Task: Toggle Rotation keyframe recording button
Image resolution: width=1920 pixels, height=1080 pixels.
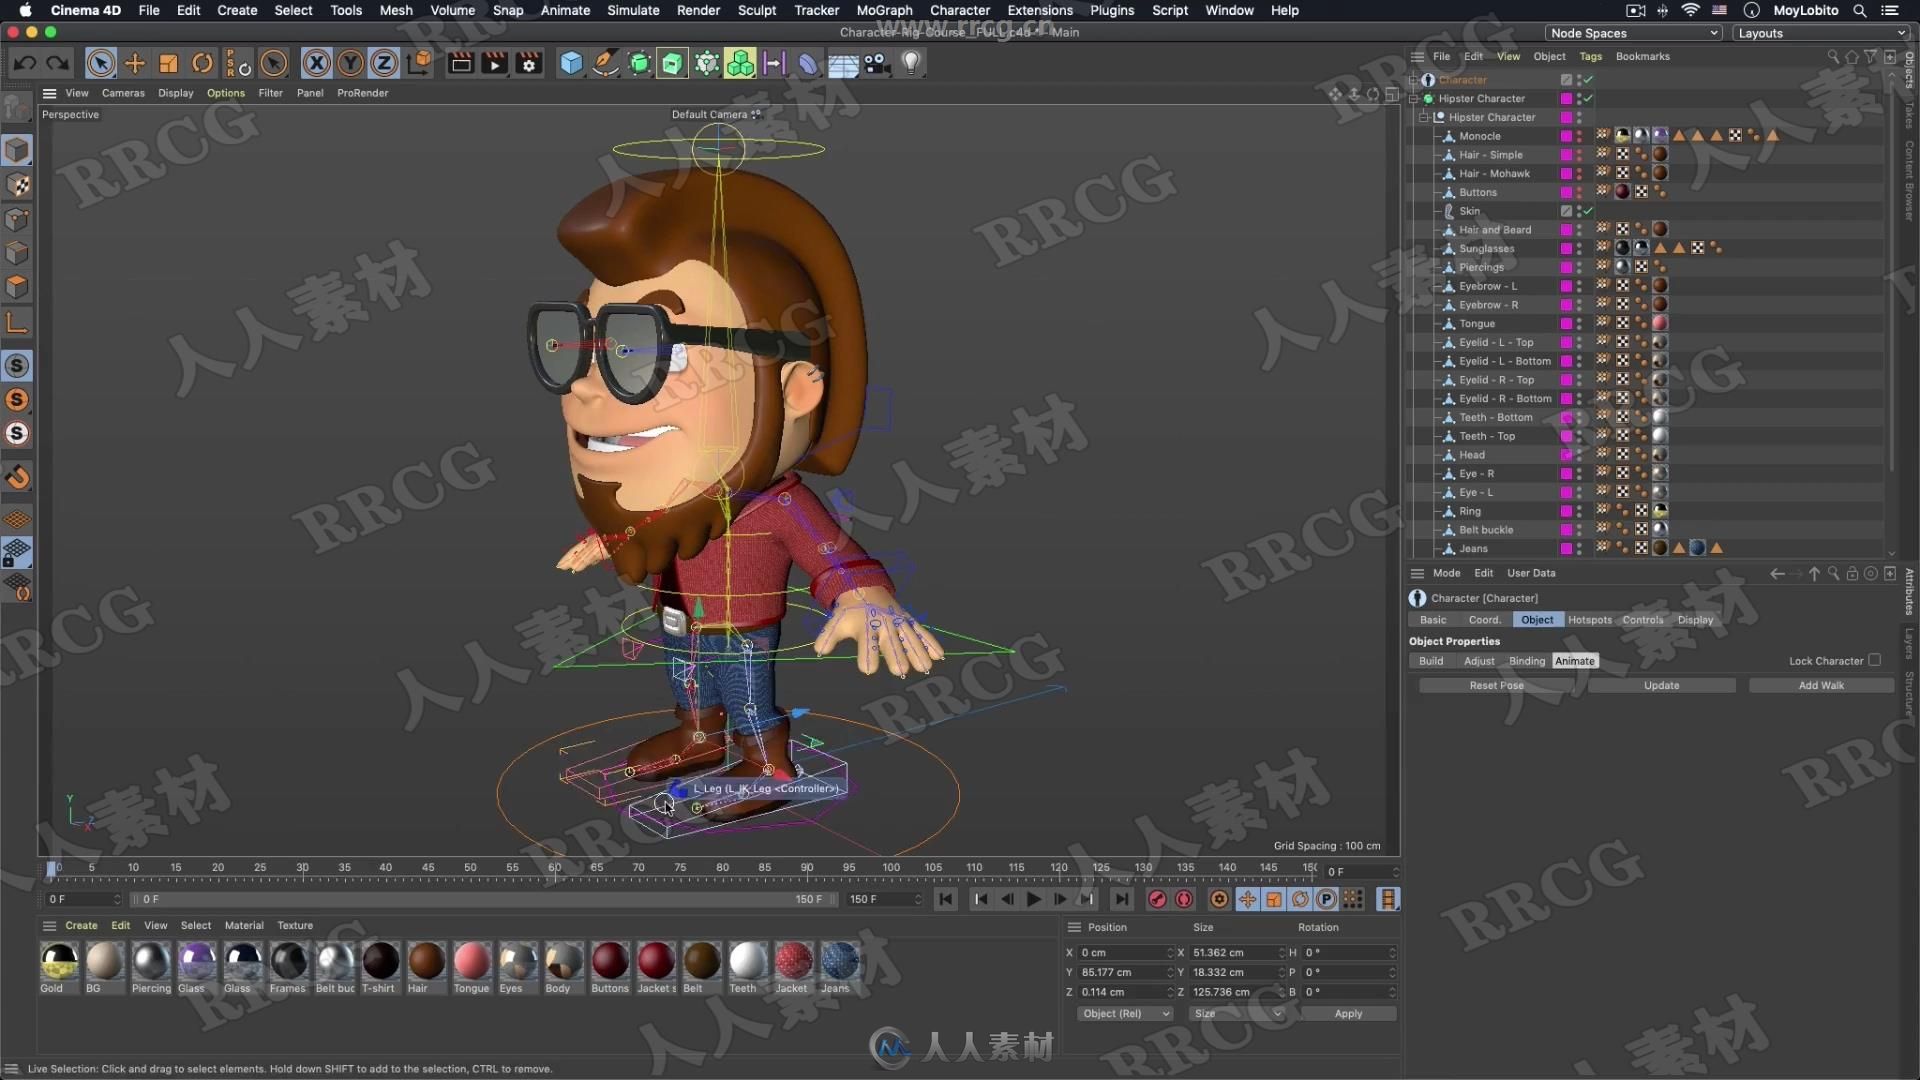Action: point(1300,899)
